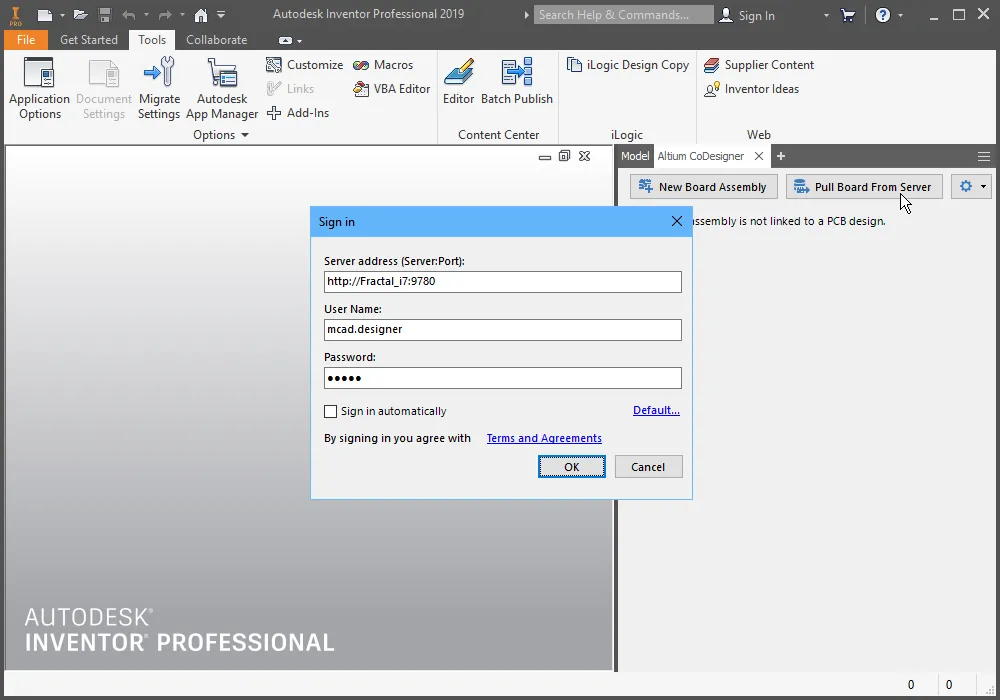Expand the New file dropdown arrow
Screen dimensions: 1000x700
click(x=62, y=15)
